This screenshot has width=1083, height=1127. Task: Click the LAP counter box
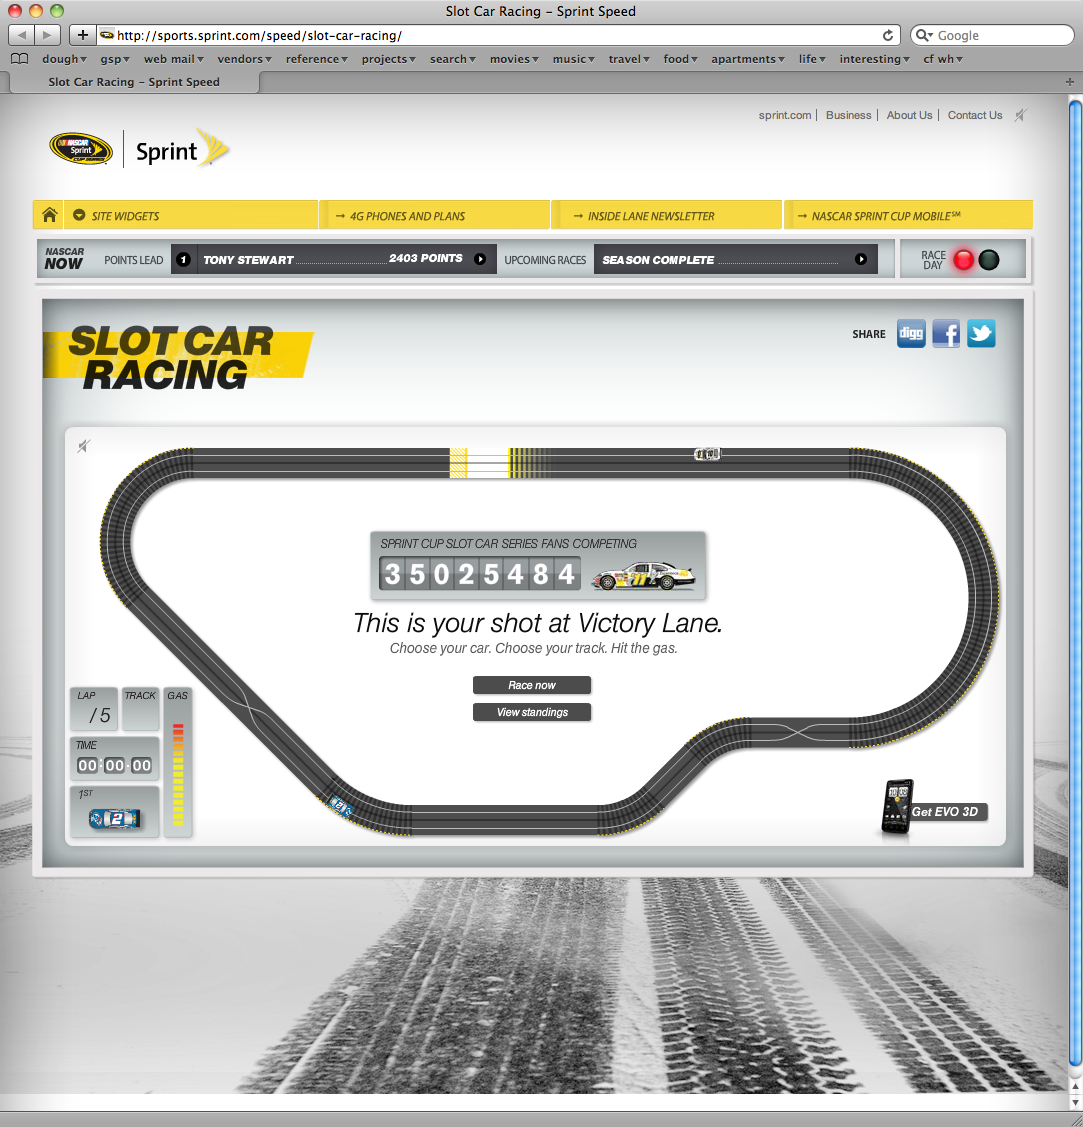[x=94, y=709]
